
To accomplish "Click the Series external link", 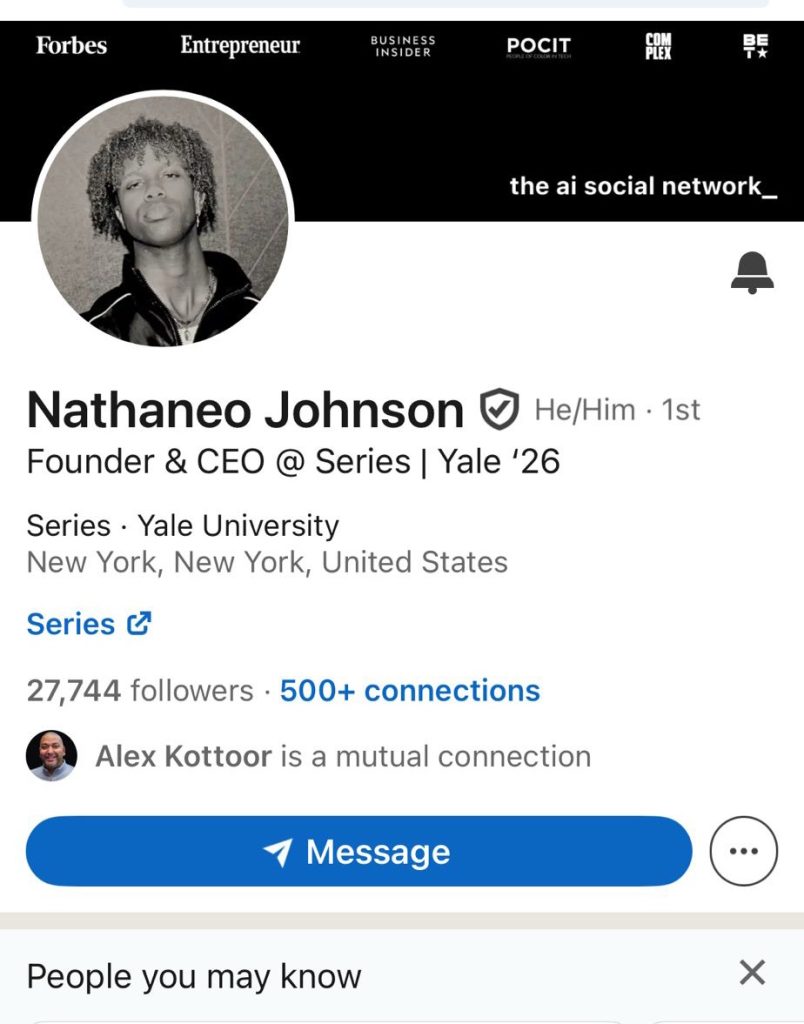I will 71,624.
